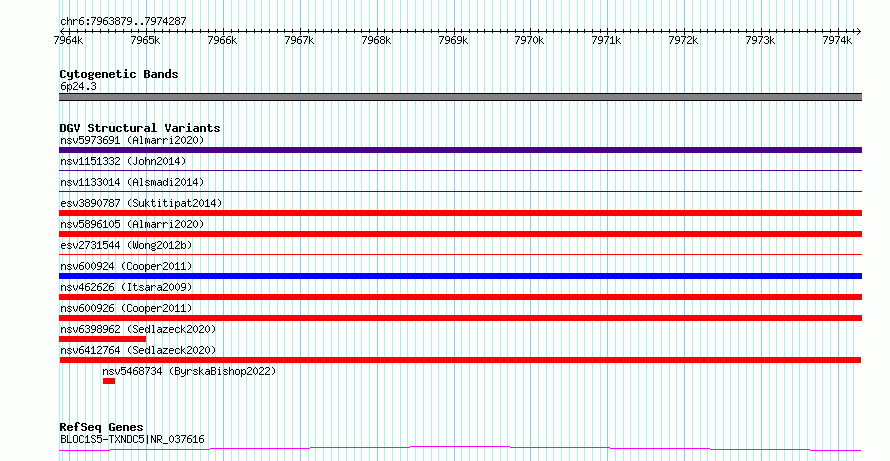Click the 7972k ruler position

[x=683, y=41]
